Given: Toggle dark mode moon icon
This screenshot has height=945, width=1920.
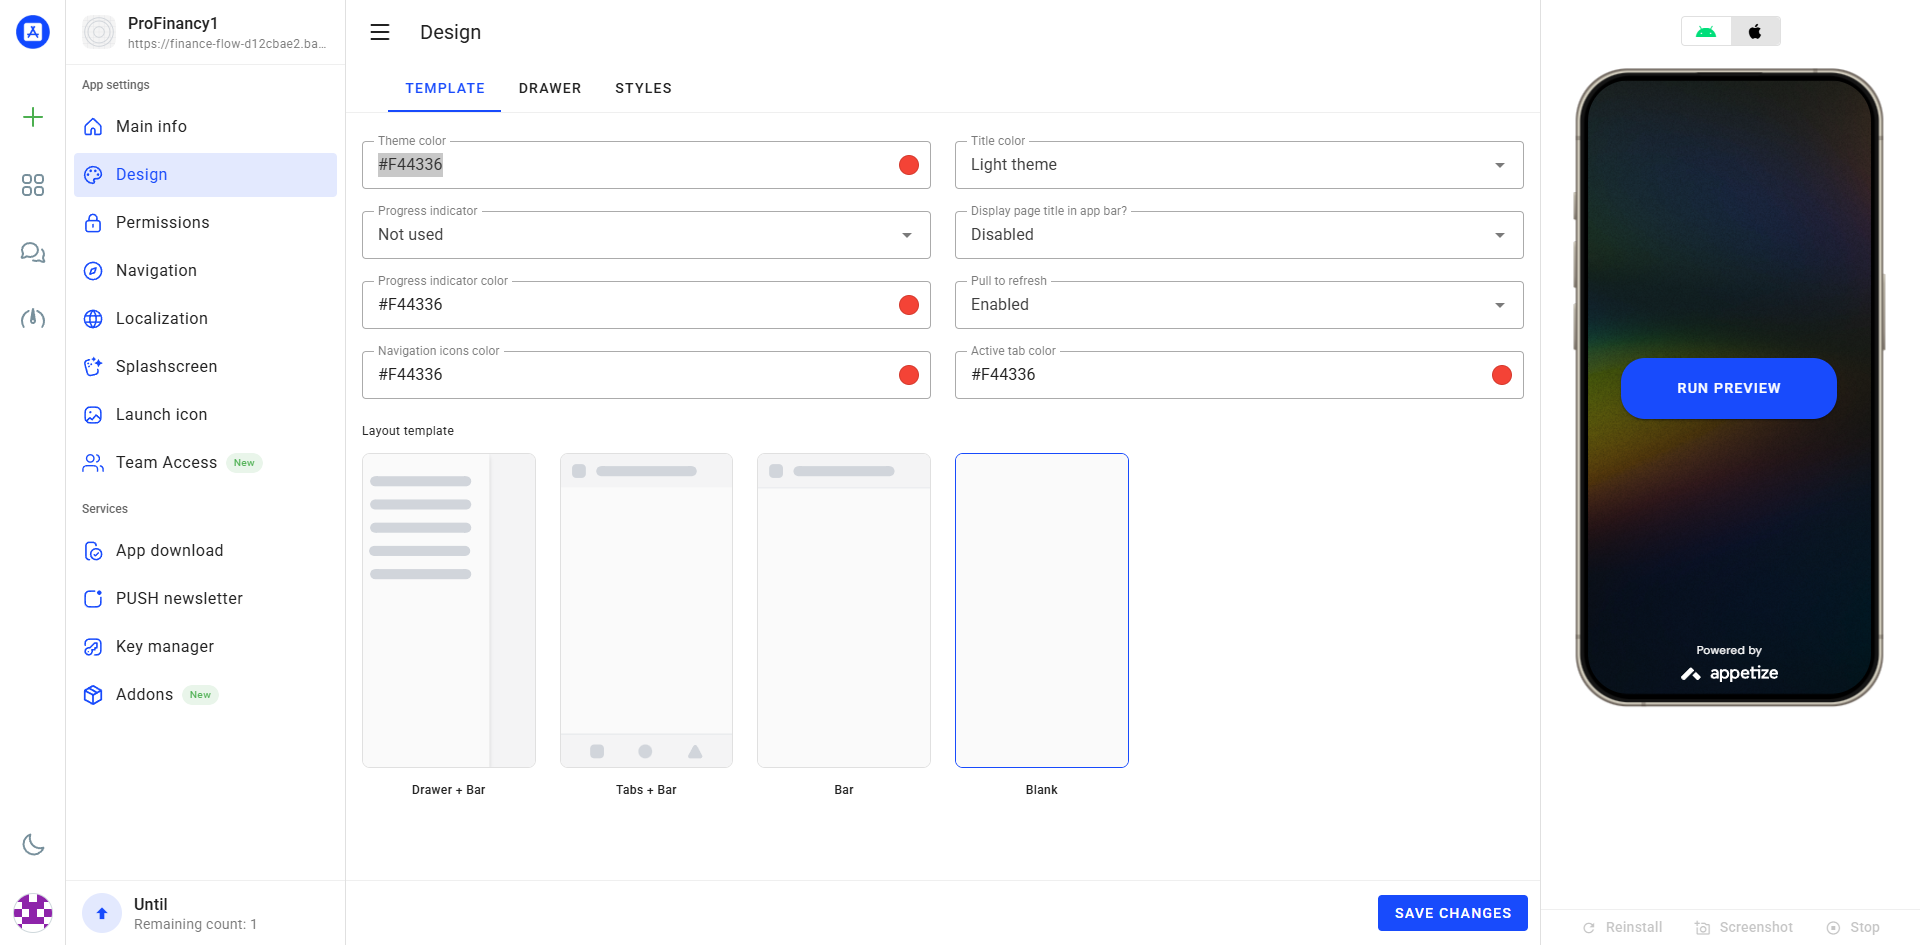Looking at the screenshot, I should 33,845.
